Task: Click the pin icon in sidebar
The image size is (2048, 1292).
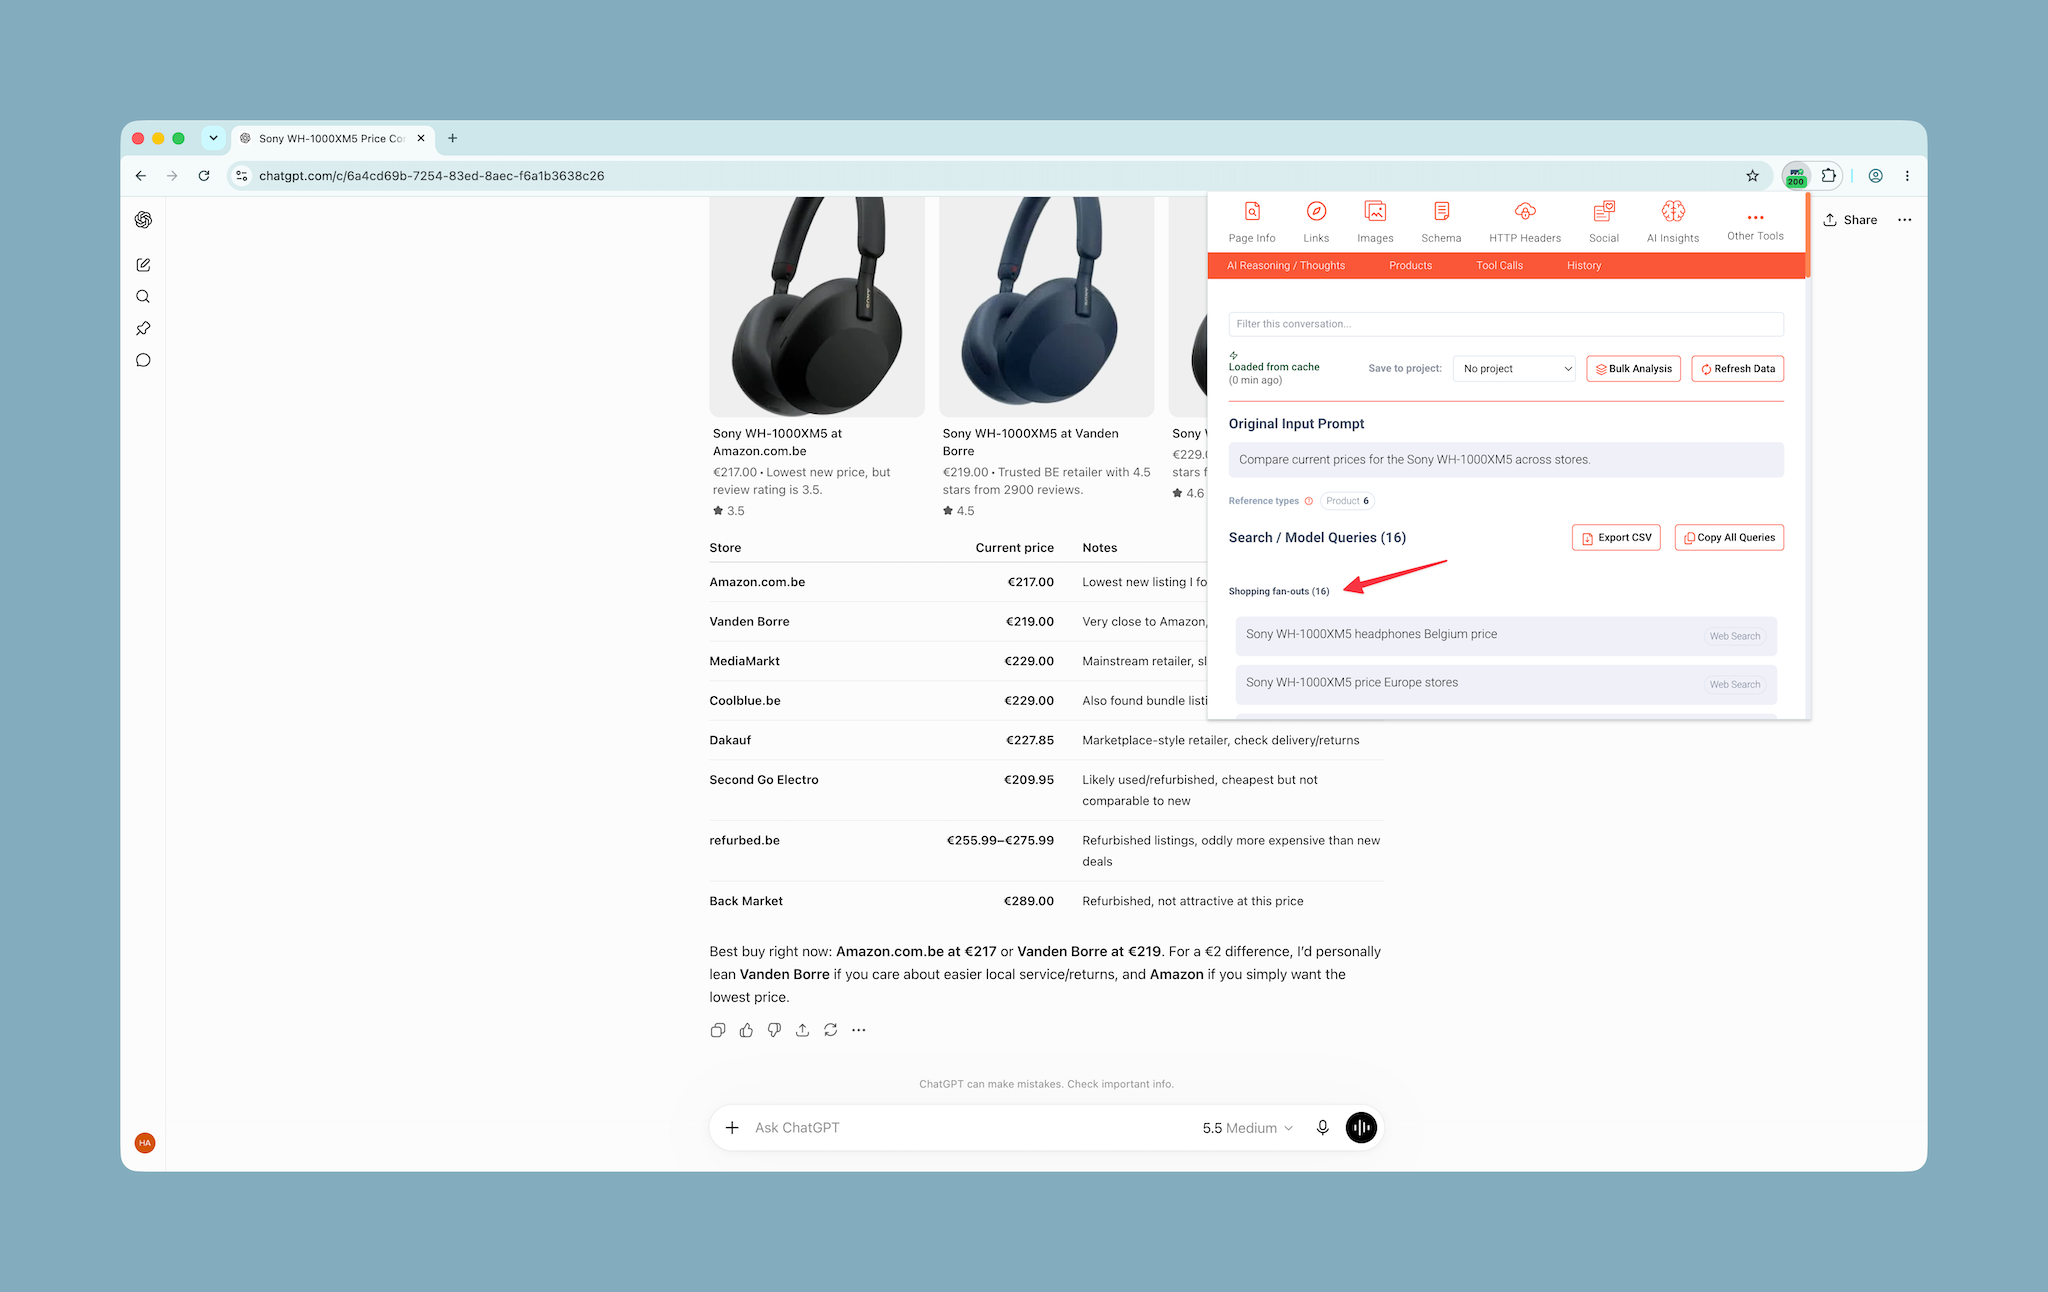Action: click(143, 328)
